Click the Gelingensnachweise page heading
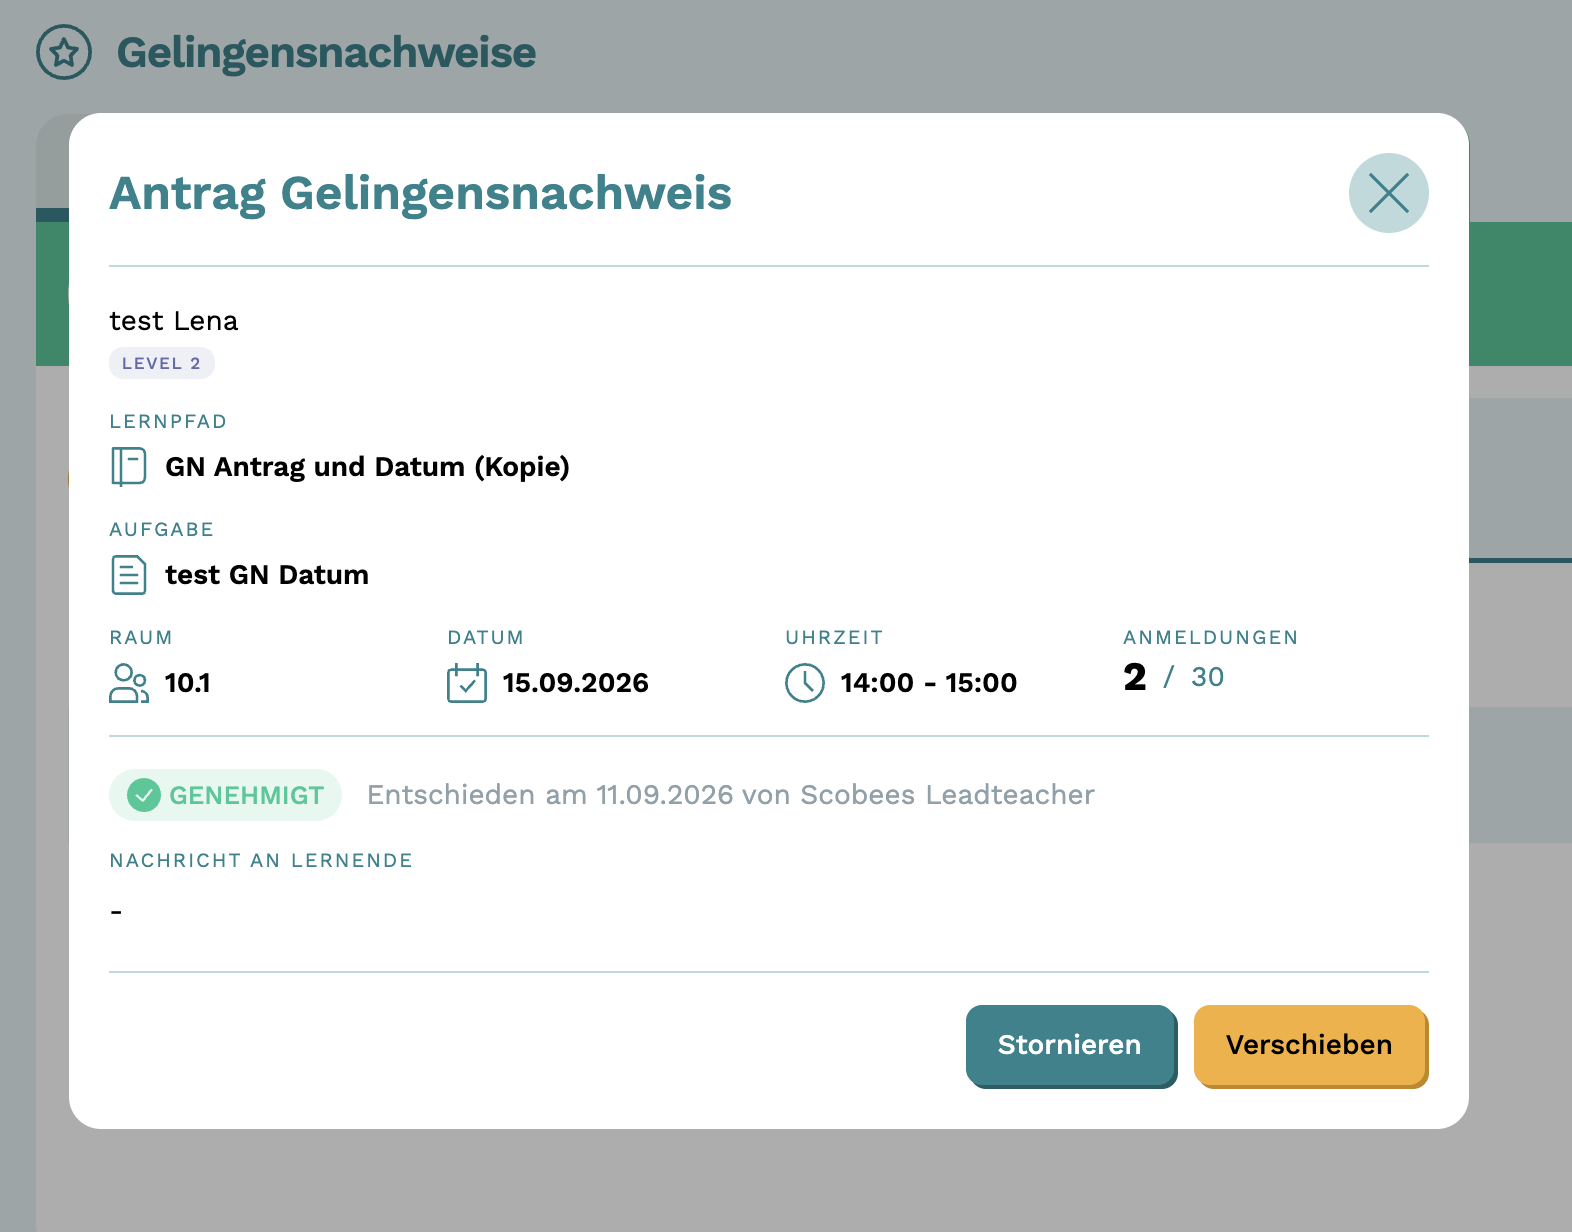 [326, 53]
